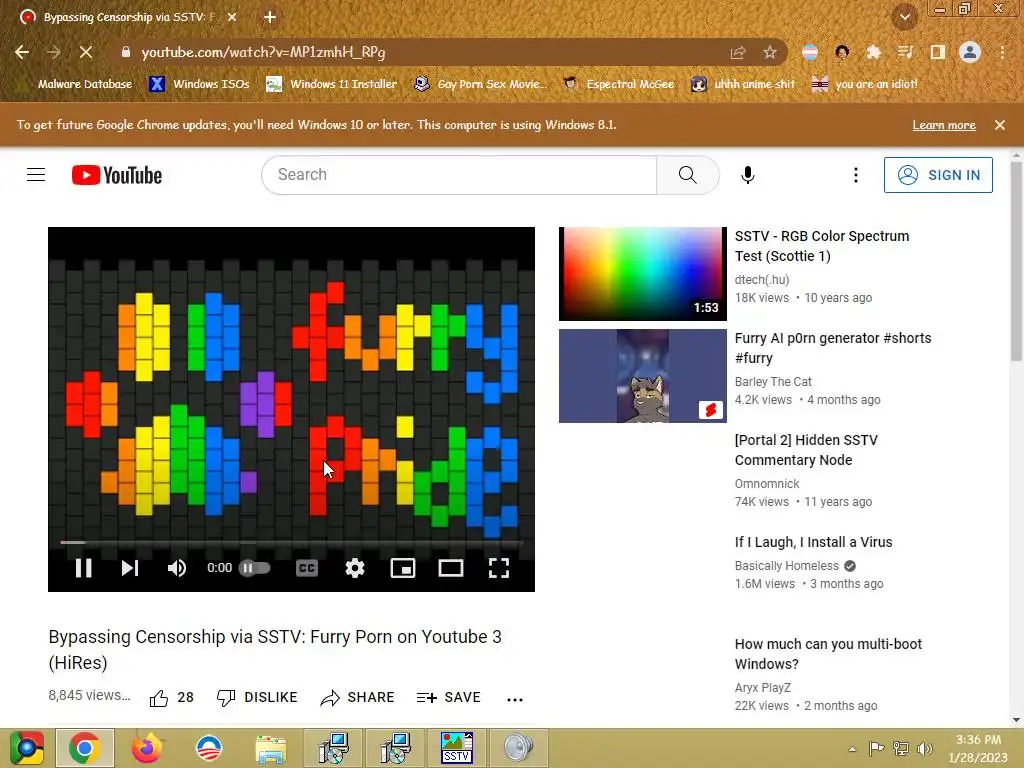Click the DISLIKE button
Viewport: 1024px width, 768px height.
pos(257,698)
